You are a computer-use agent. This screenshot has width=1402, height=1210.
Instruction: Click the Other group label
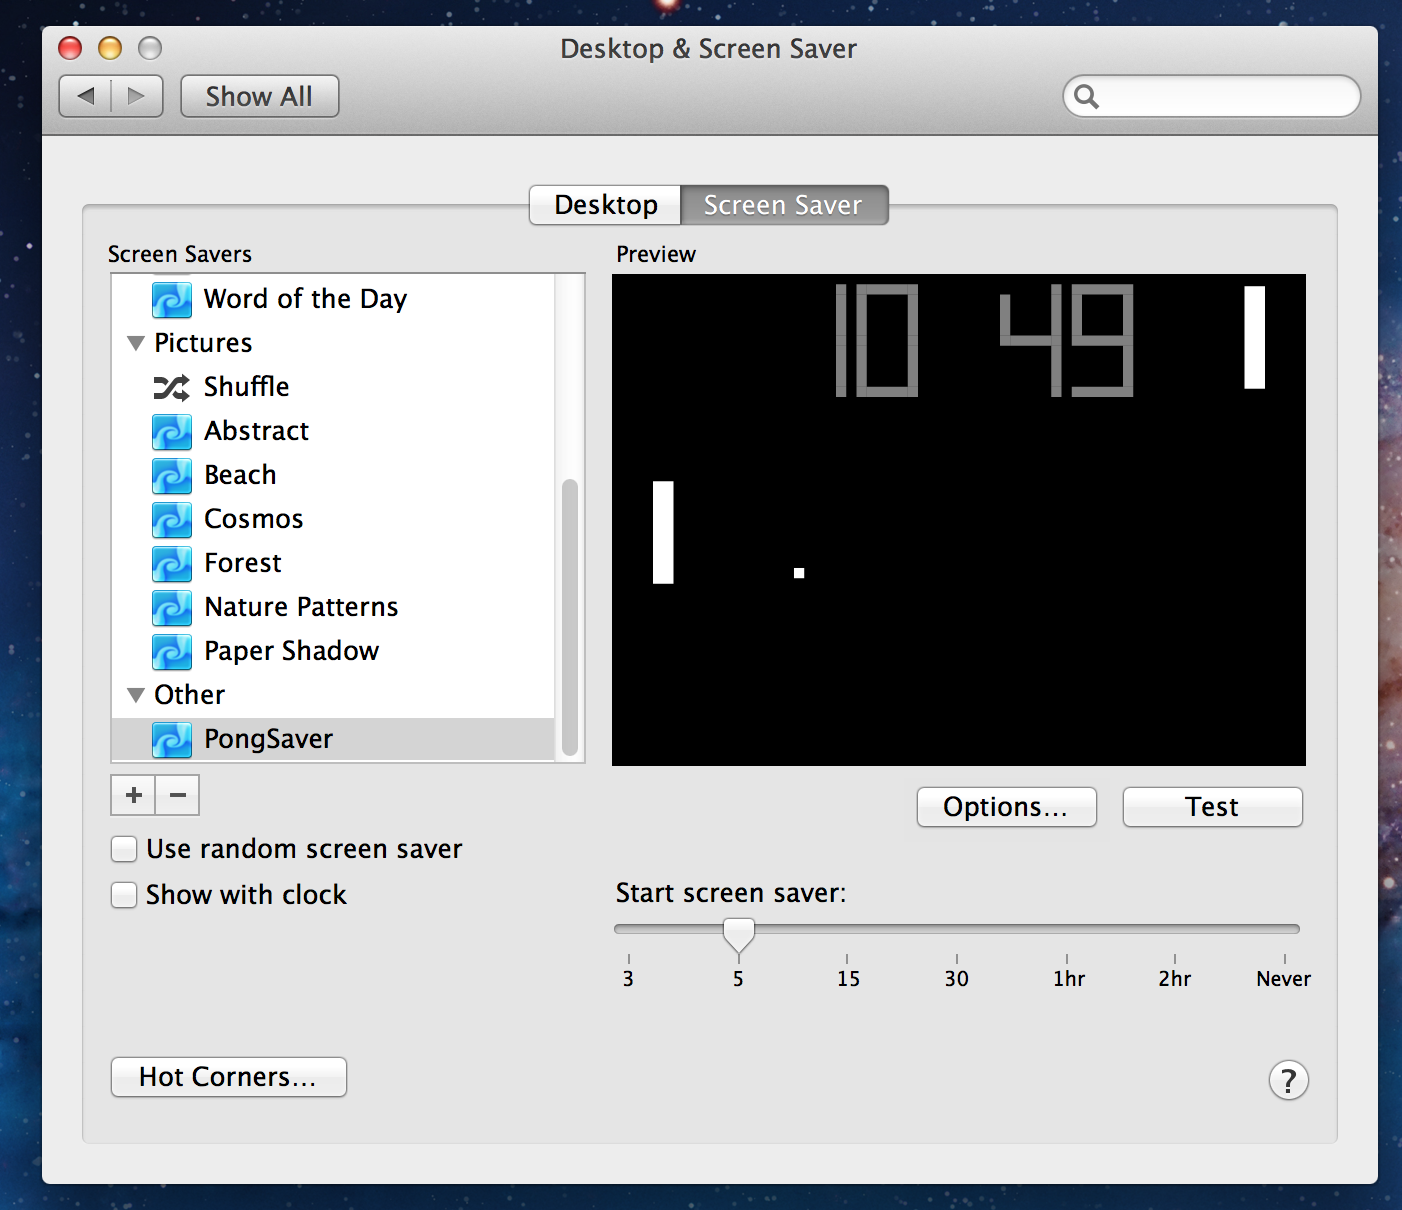point(189,695)
